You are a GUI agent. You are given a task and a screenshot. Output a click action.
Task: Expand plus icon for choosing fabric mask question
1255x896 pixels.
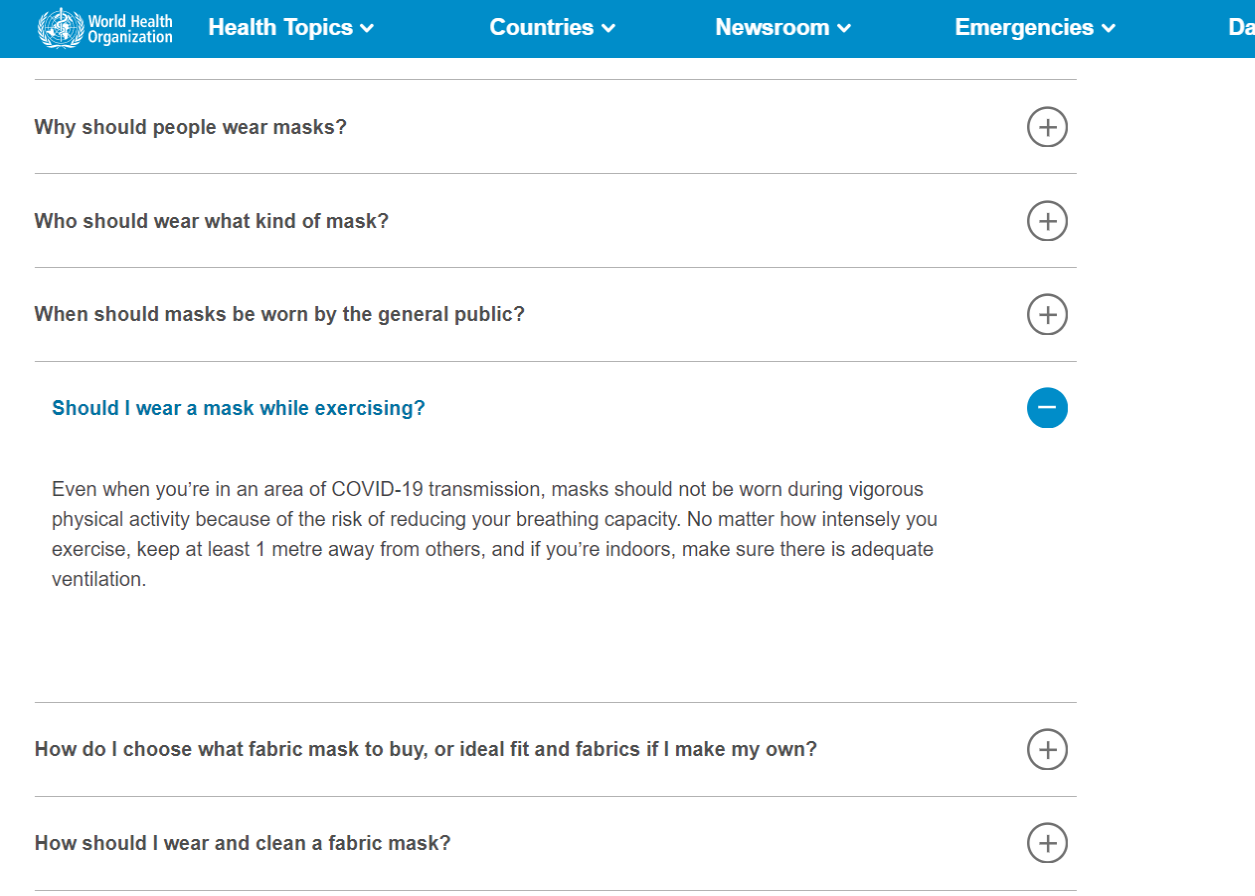tap(1047, 749)
